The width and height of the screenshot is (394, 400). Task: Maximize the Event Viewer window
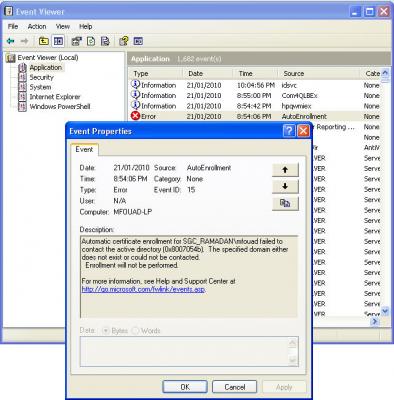[x=370, y=12]
